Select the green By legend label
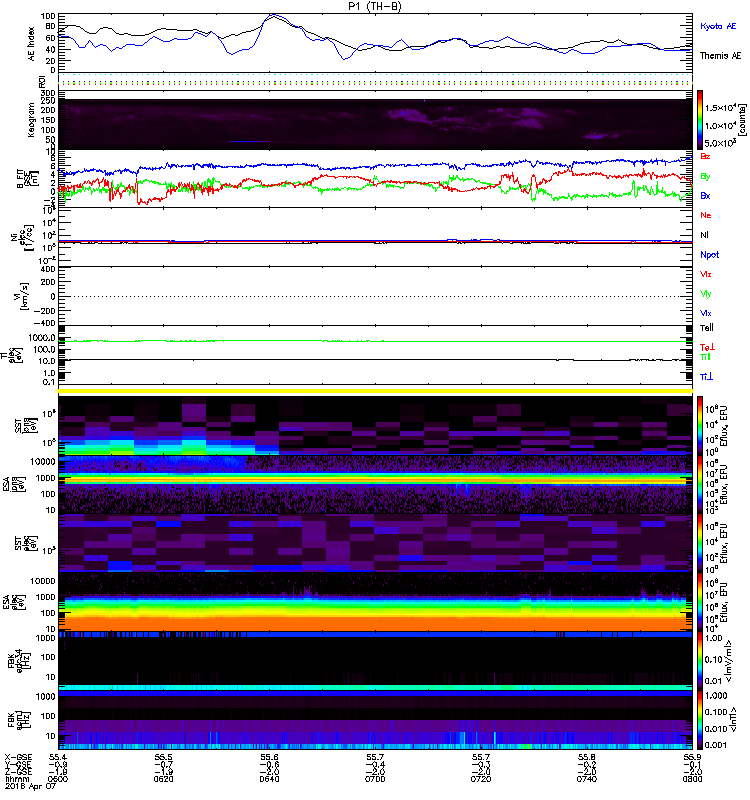Screen dimensions: 750x800 coord(707,177)
